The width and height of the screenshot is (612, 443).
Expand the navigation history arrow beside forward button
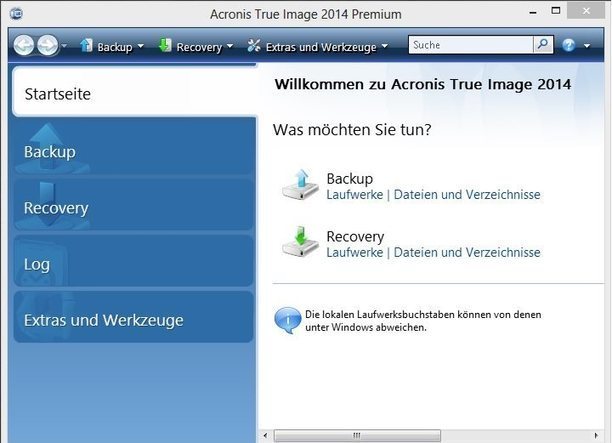pos(64,46)
